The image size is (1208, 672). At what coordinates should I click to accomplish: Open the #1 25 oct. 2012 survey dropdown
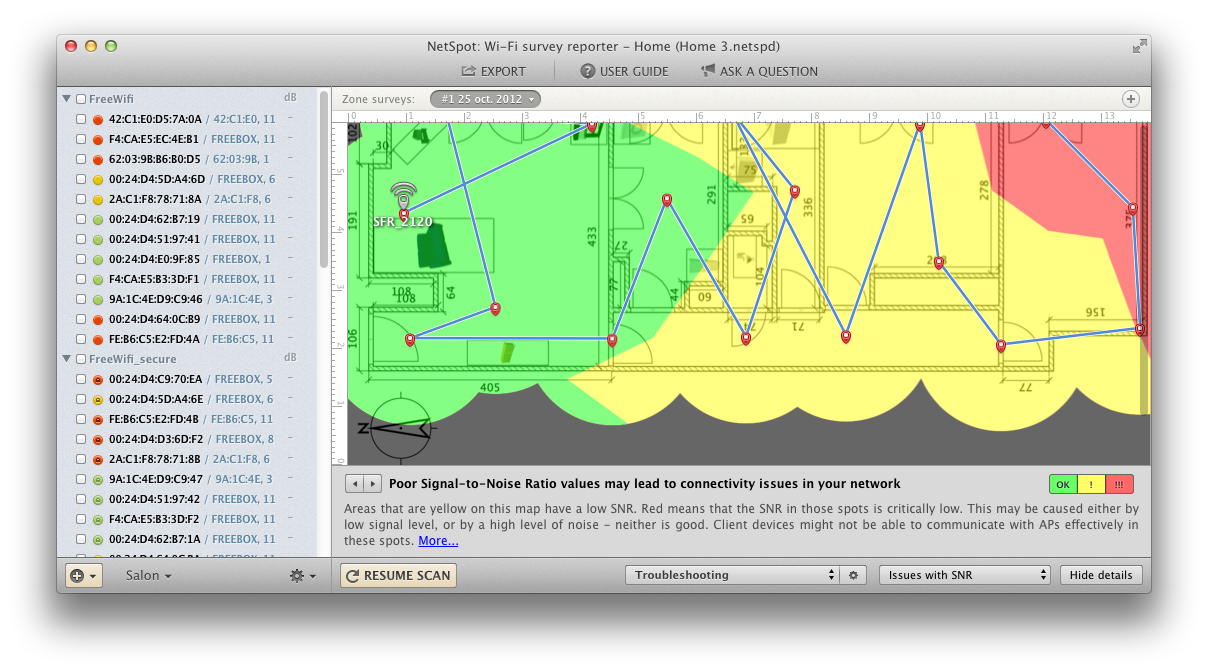486,99
